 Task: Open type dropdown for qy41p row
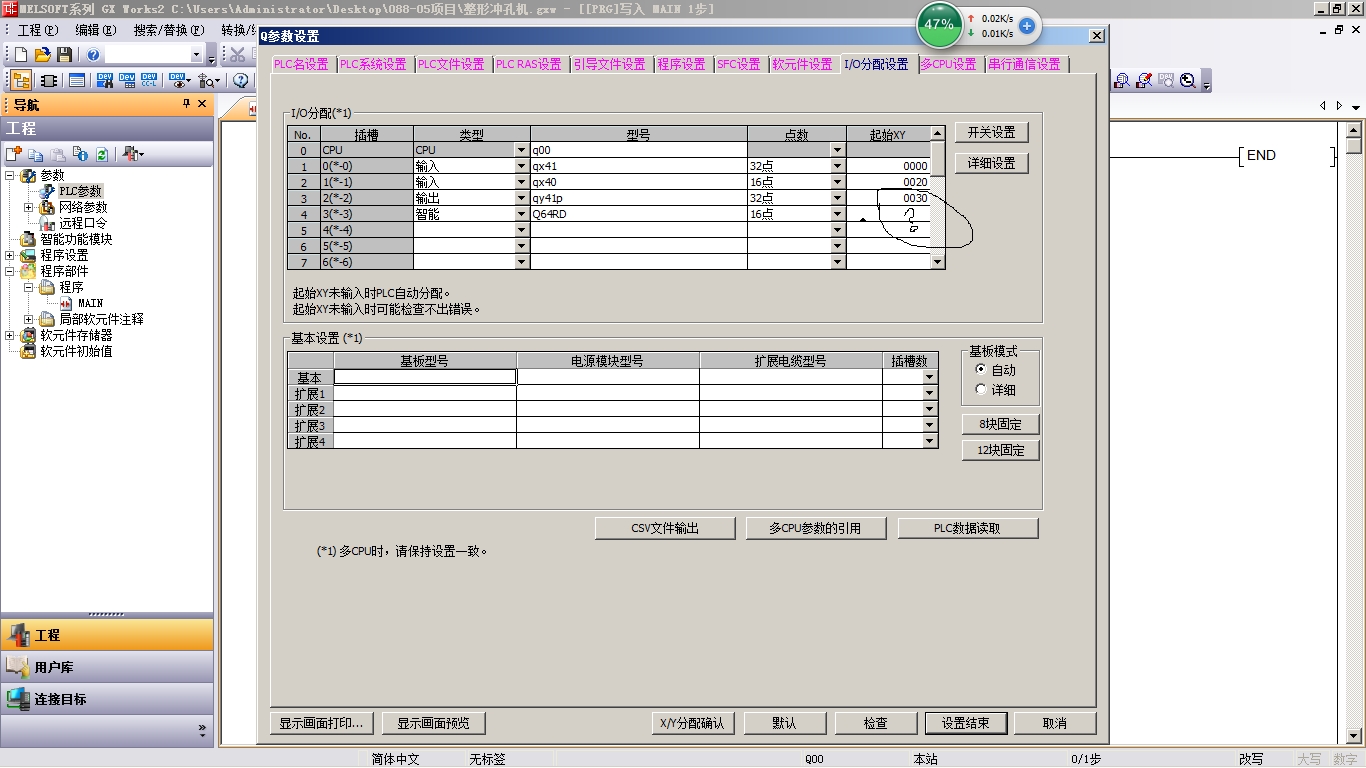(521, 198)
